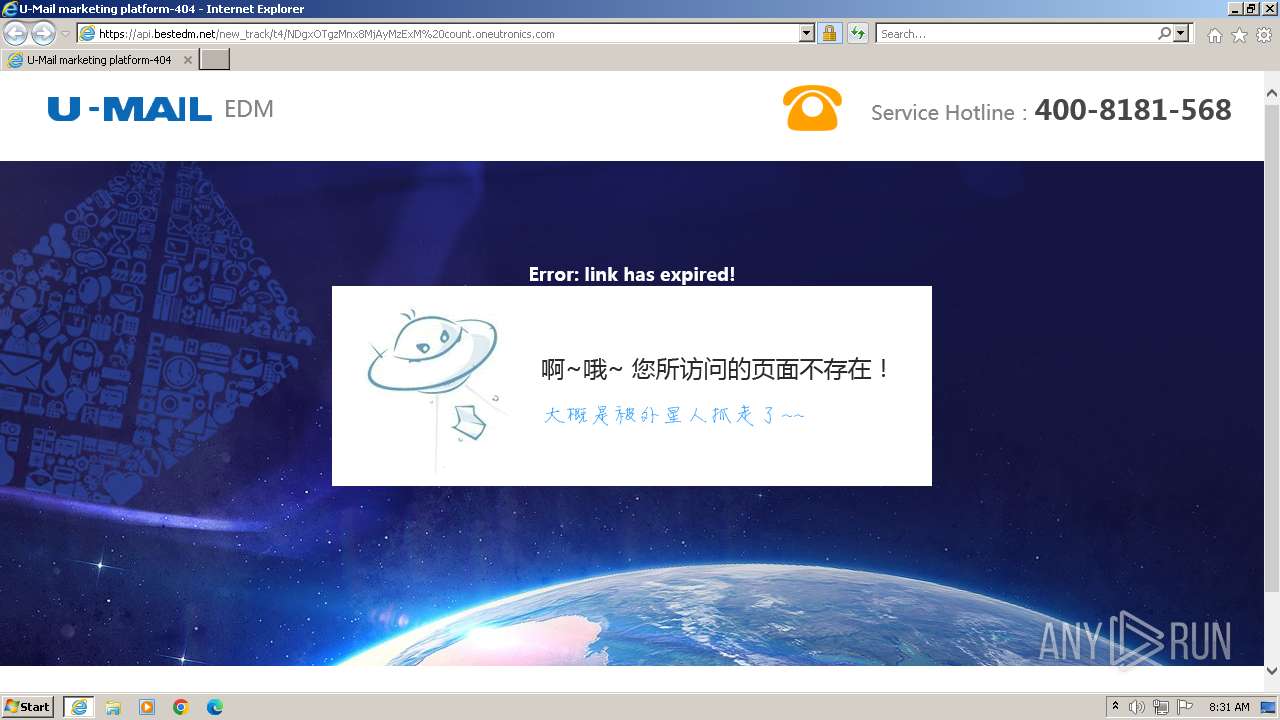Launch Edge from the taskbar

[215, 707]
